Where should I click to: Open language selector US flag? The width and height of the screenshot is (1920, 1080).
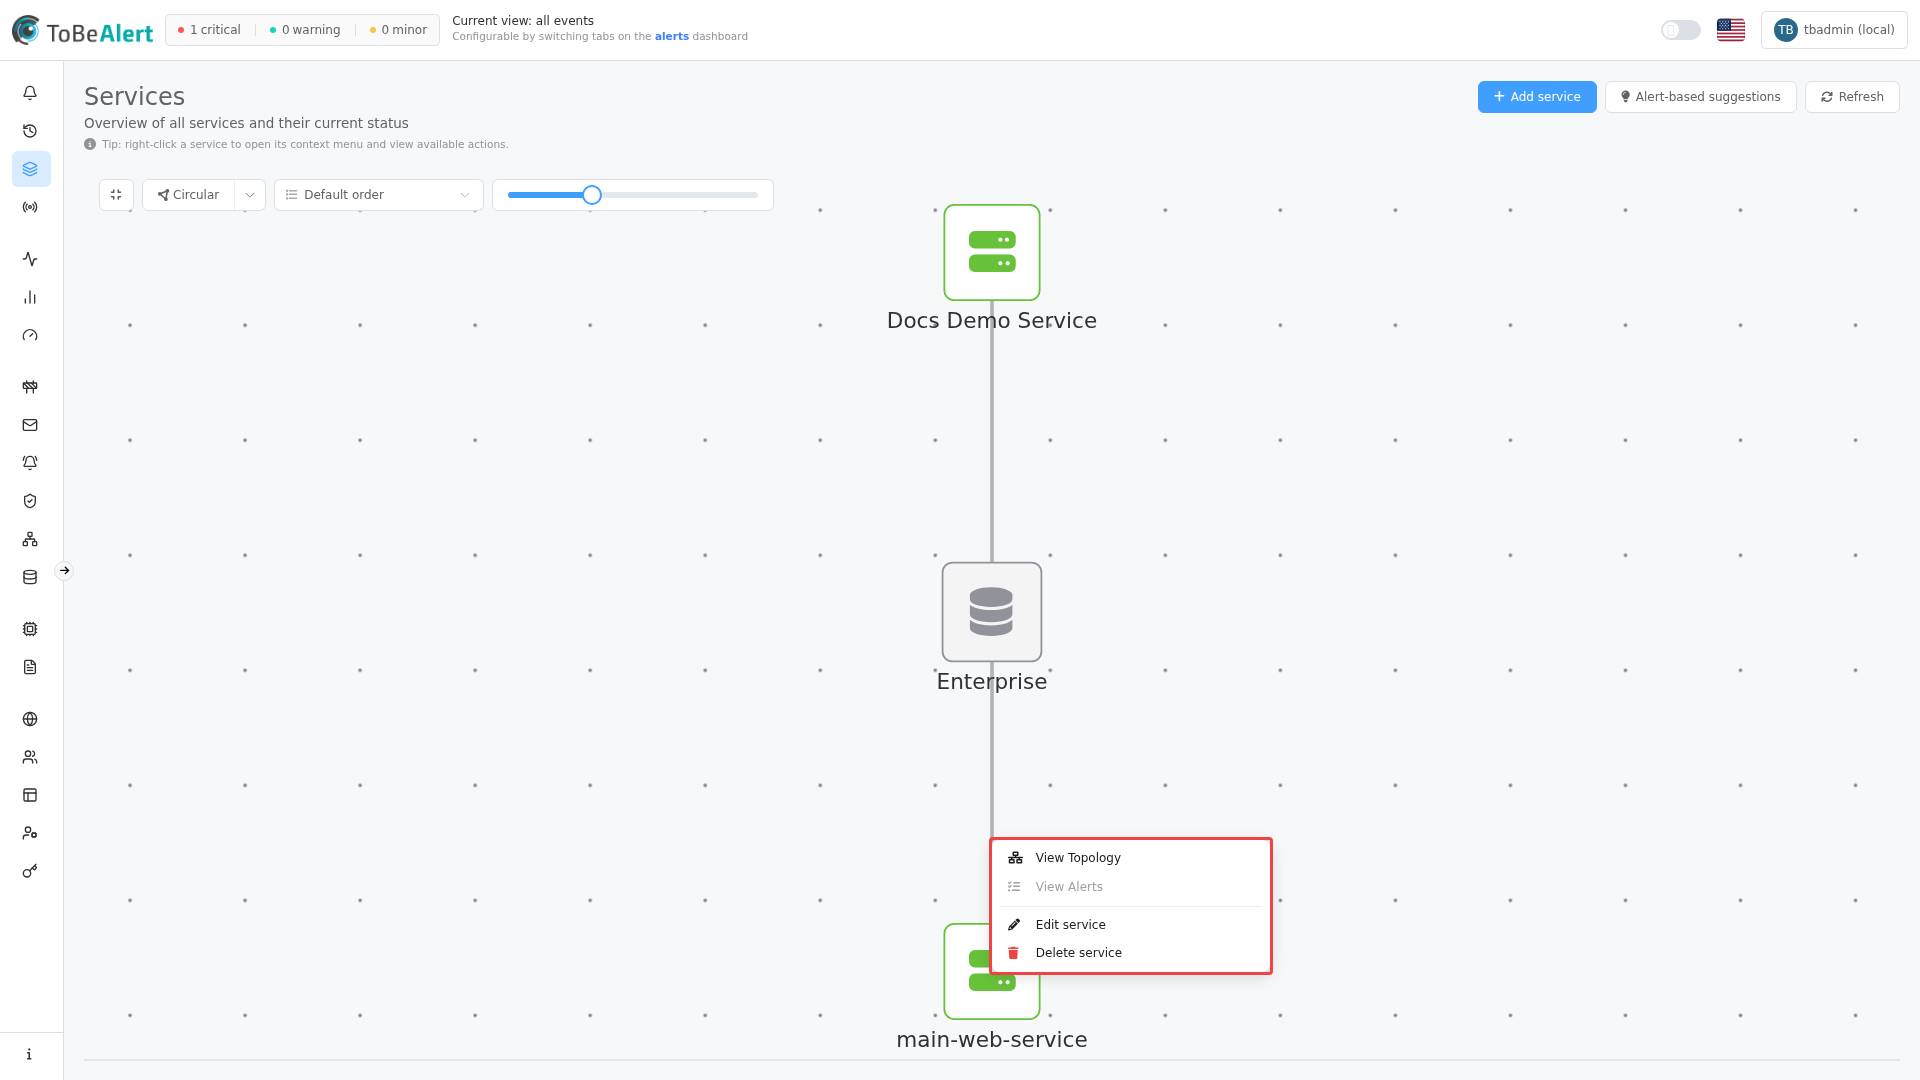point(1730,30)
